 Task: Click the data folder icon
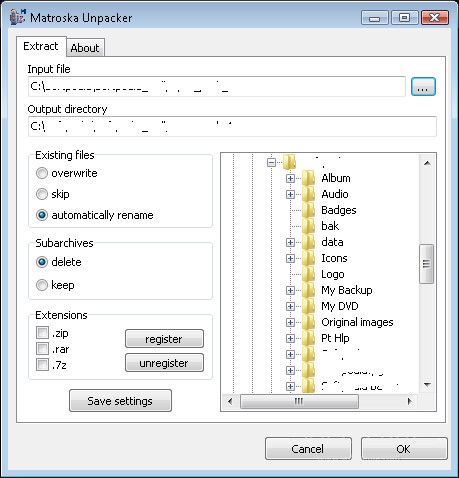(x=308, y=242)
